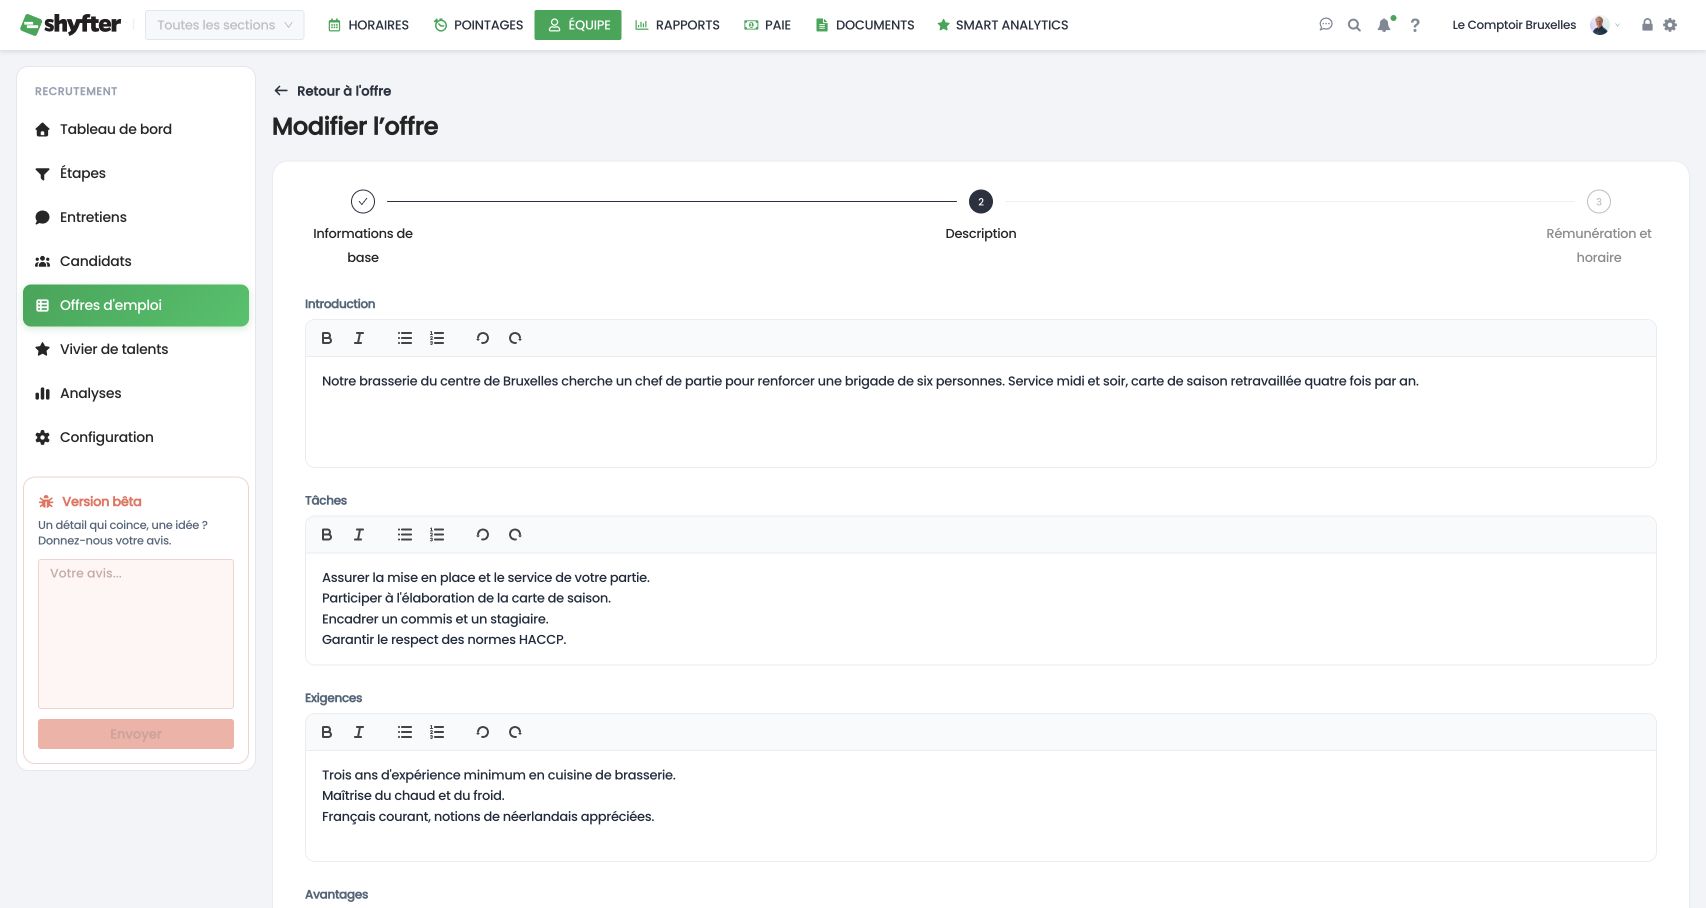Insert bullet list in Introduction editor
Image resolution: width=1706 pixels, height=908 pixels.
pyautogui.click(x=405, y=338)
